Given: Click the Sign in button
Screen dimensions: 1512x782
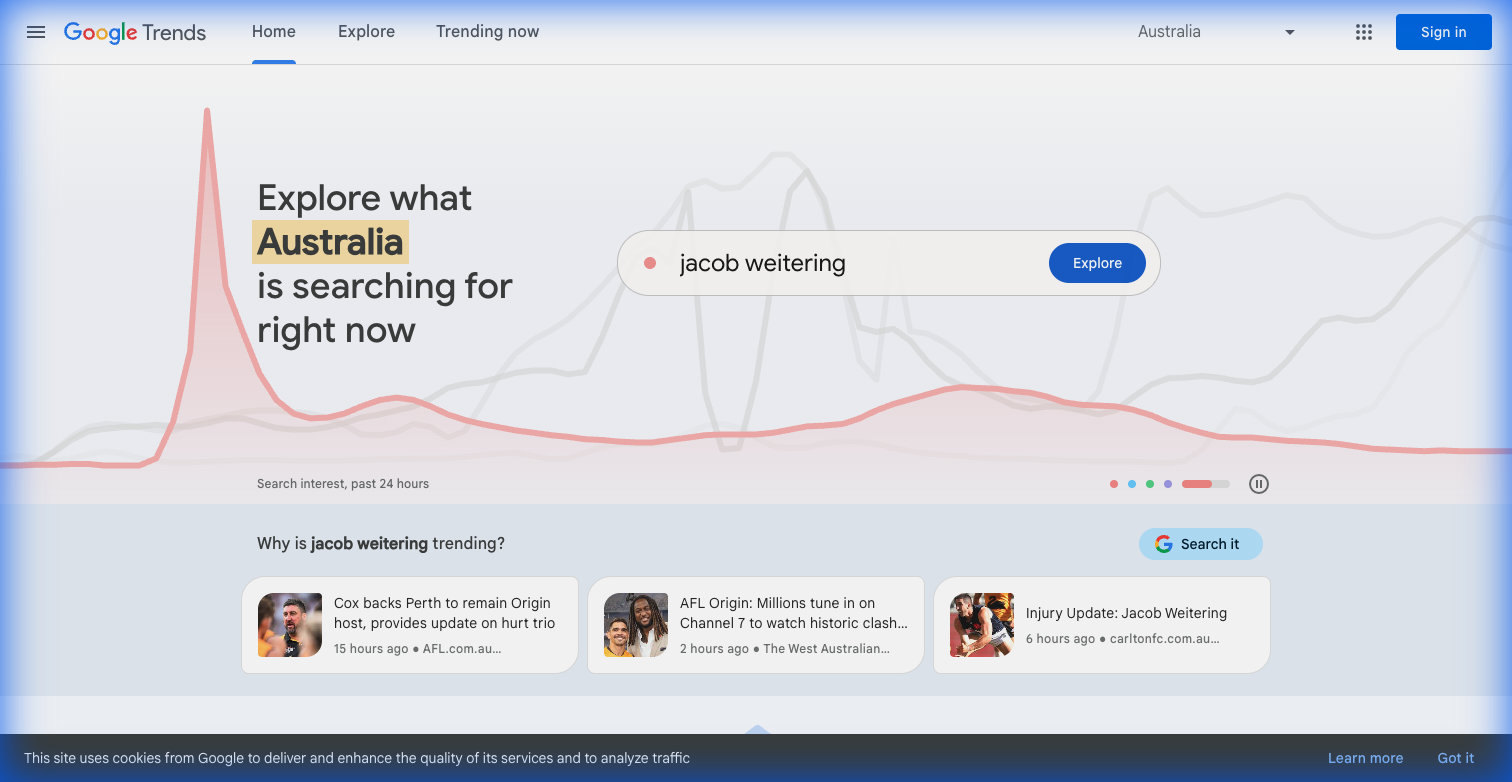Looking at the screenshot, I should click(1443, 32).
